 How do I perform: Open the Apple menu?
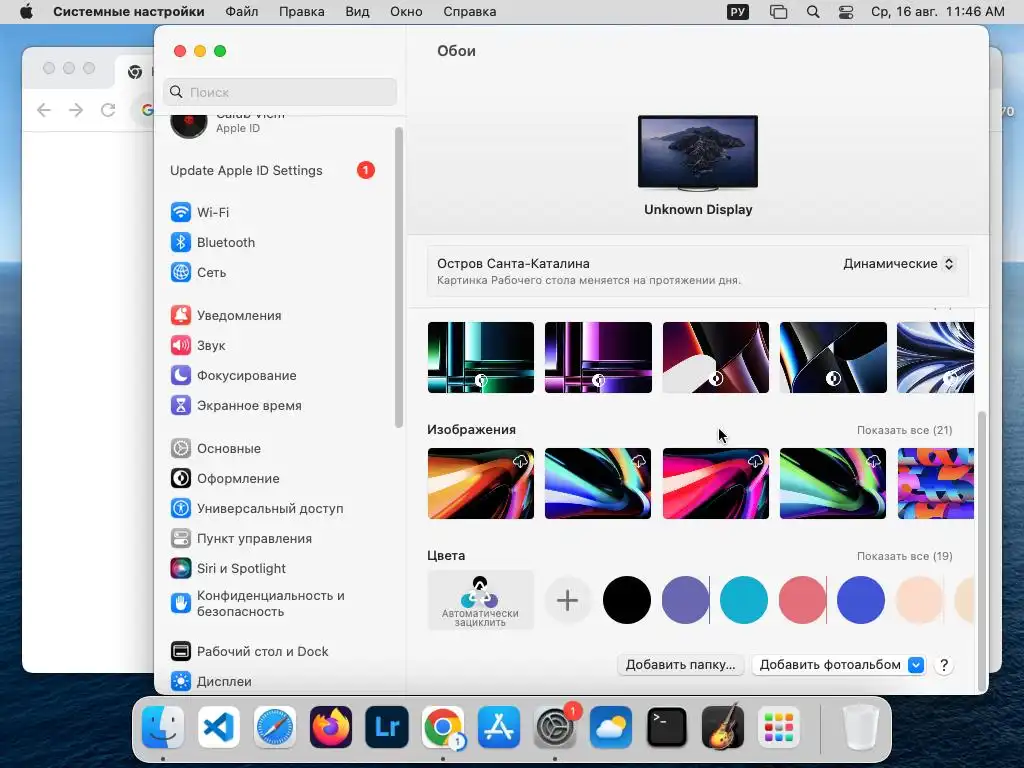pos(26,12)
